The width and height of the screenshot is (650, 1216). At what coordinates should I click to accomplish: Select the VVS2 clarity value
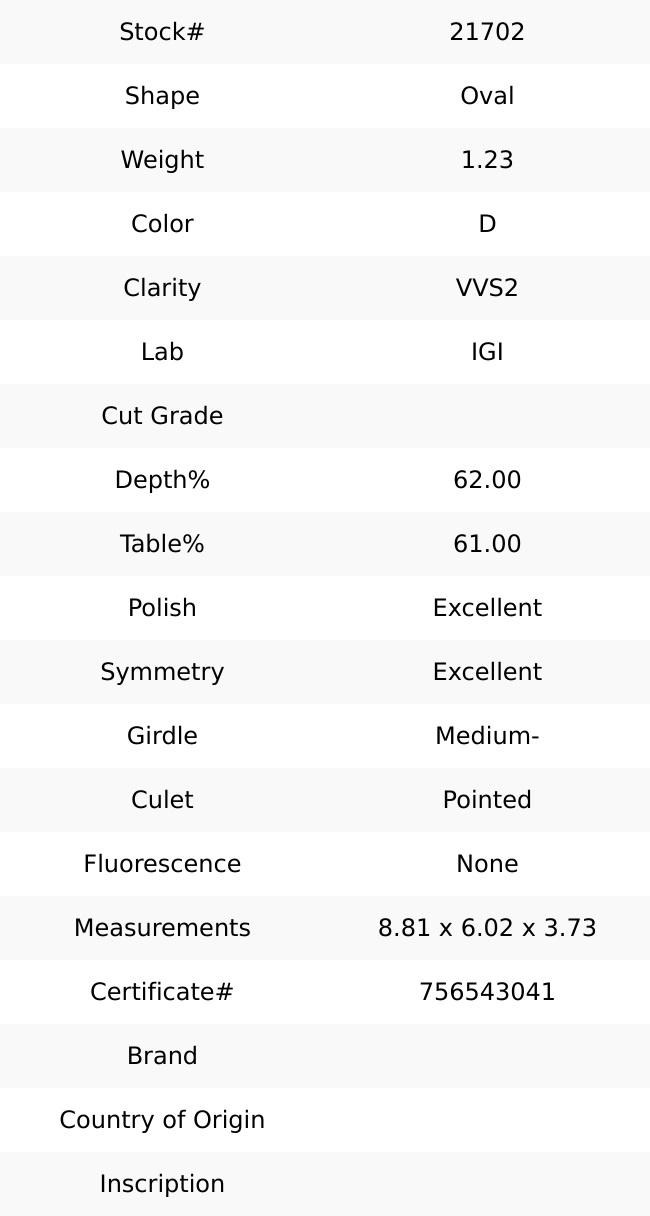pos(487,288)
